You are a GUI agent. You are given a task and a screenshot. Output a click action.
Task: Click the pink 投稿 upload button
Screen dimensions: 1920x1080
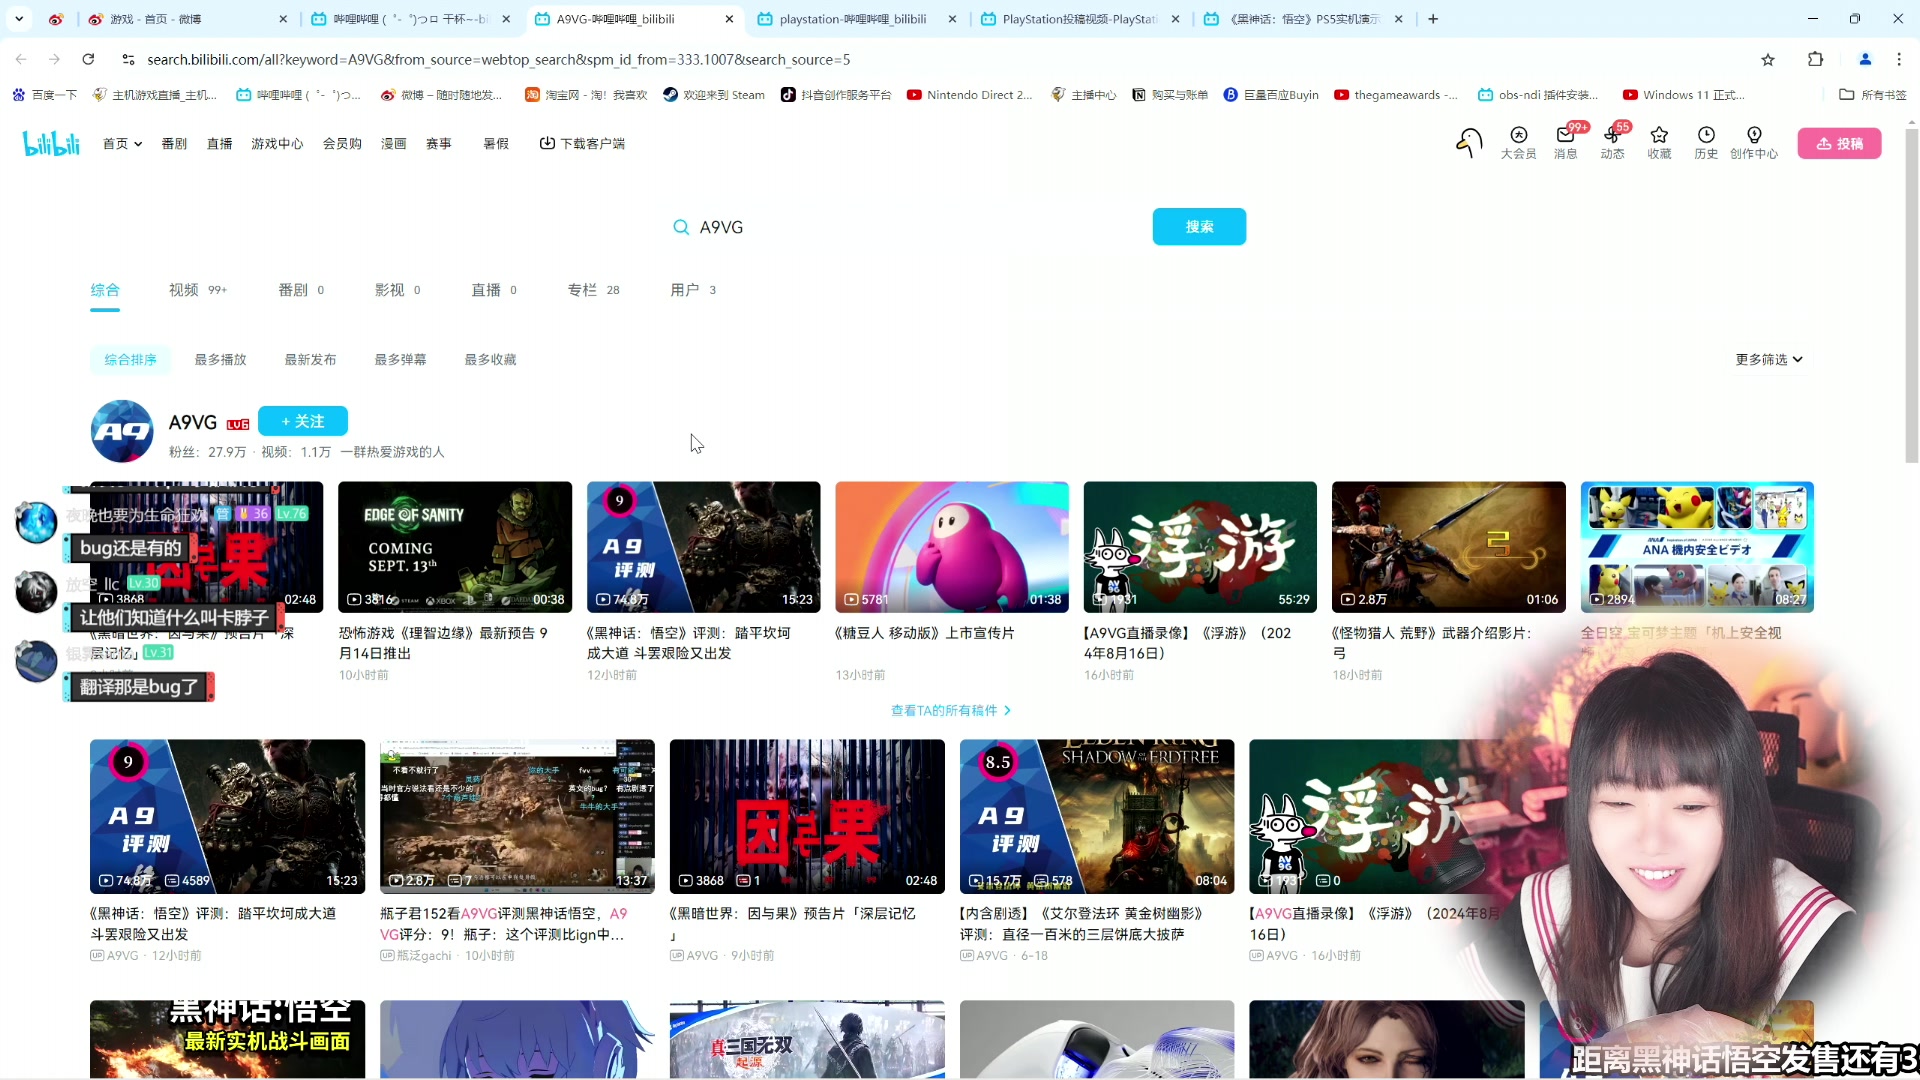[x=1838, y=143]
